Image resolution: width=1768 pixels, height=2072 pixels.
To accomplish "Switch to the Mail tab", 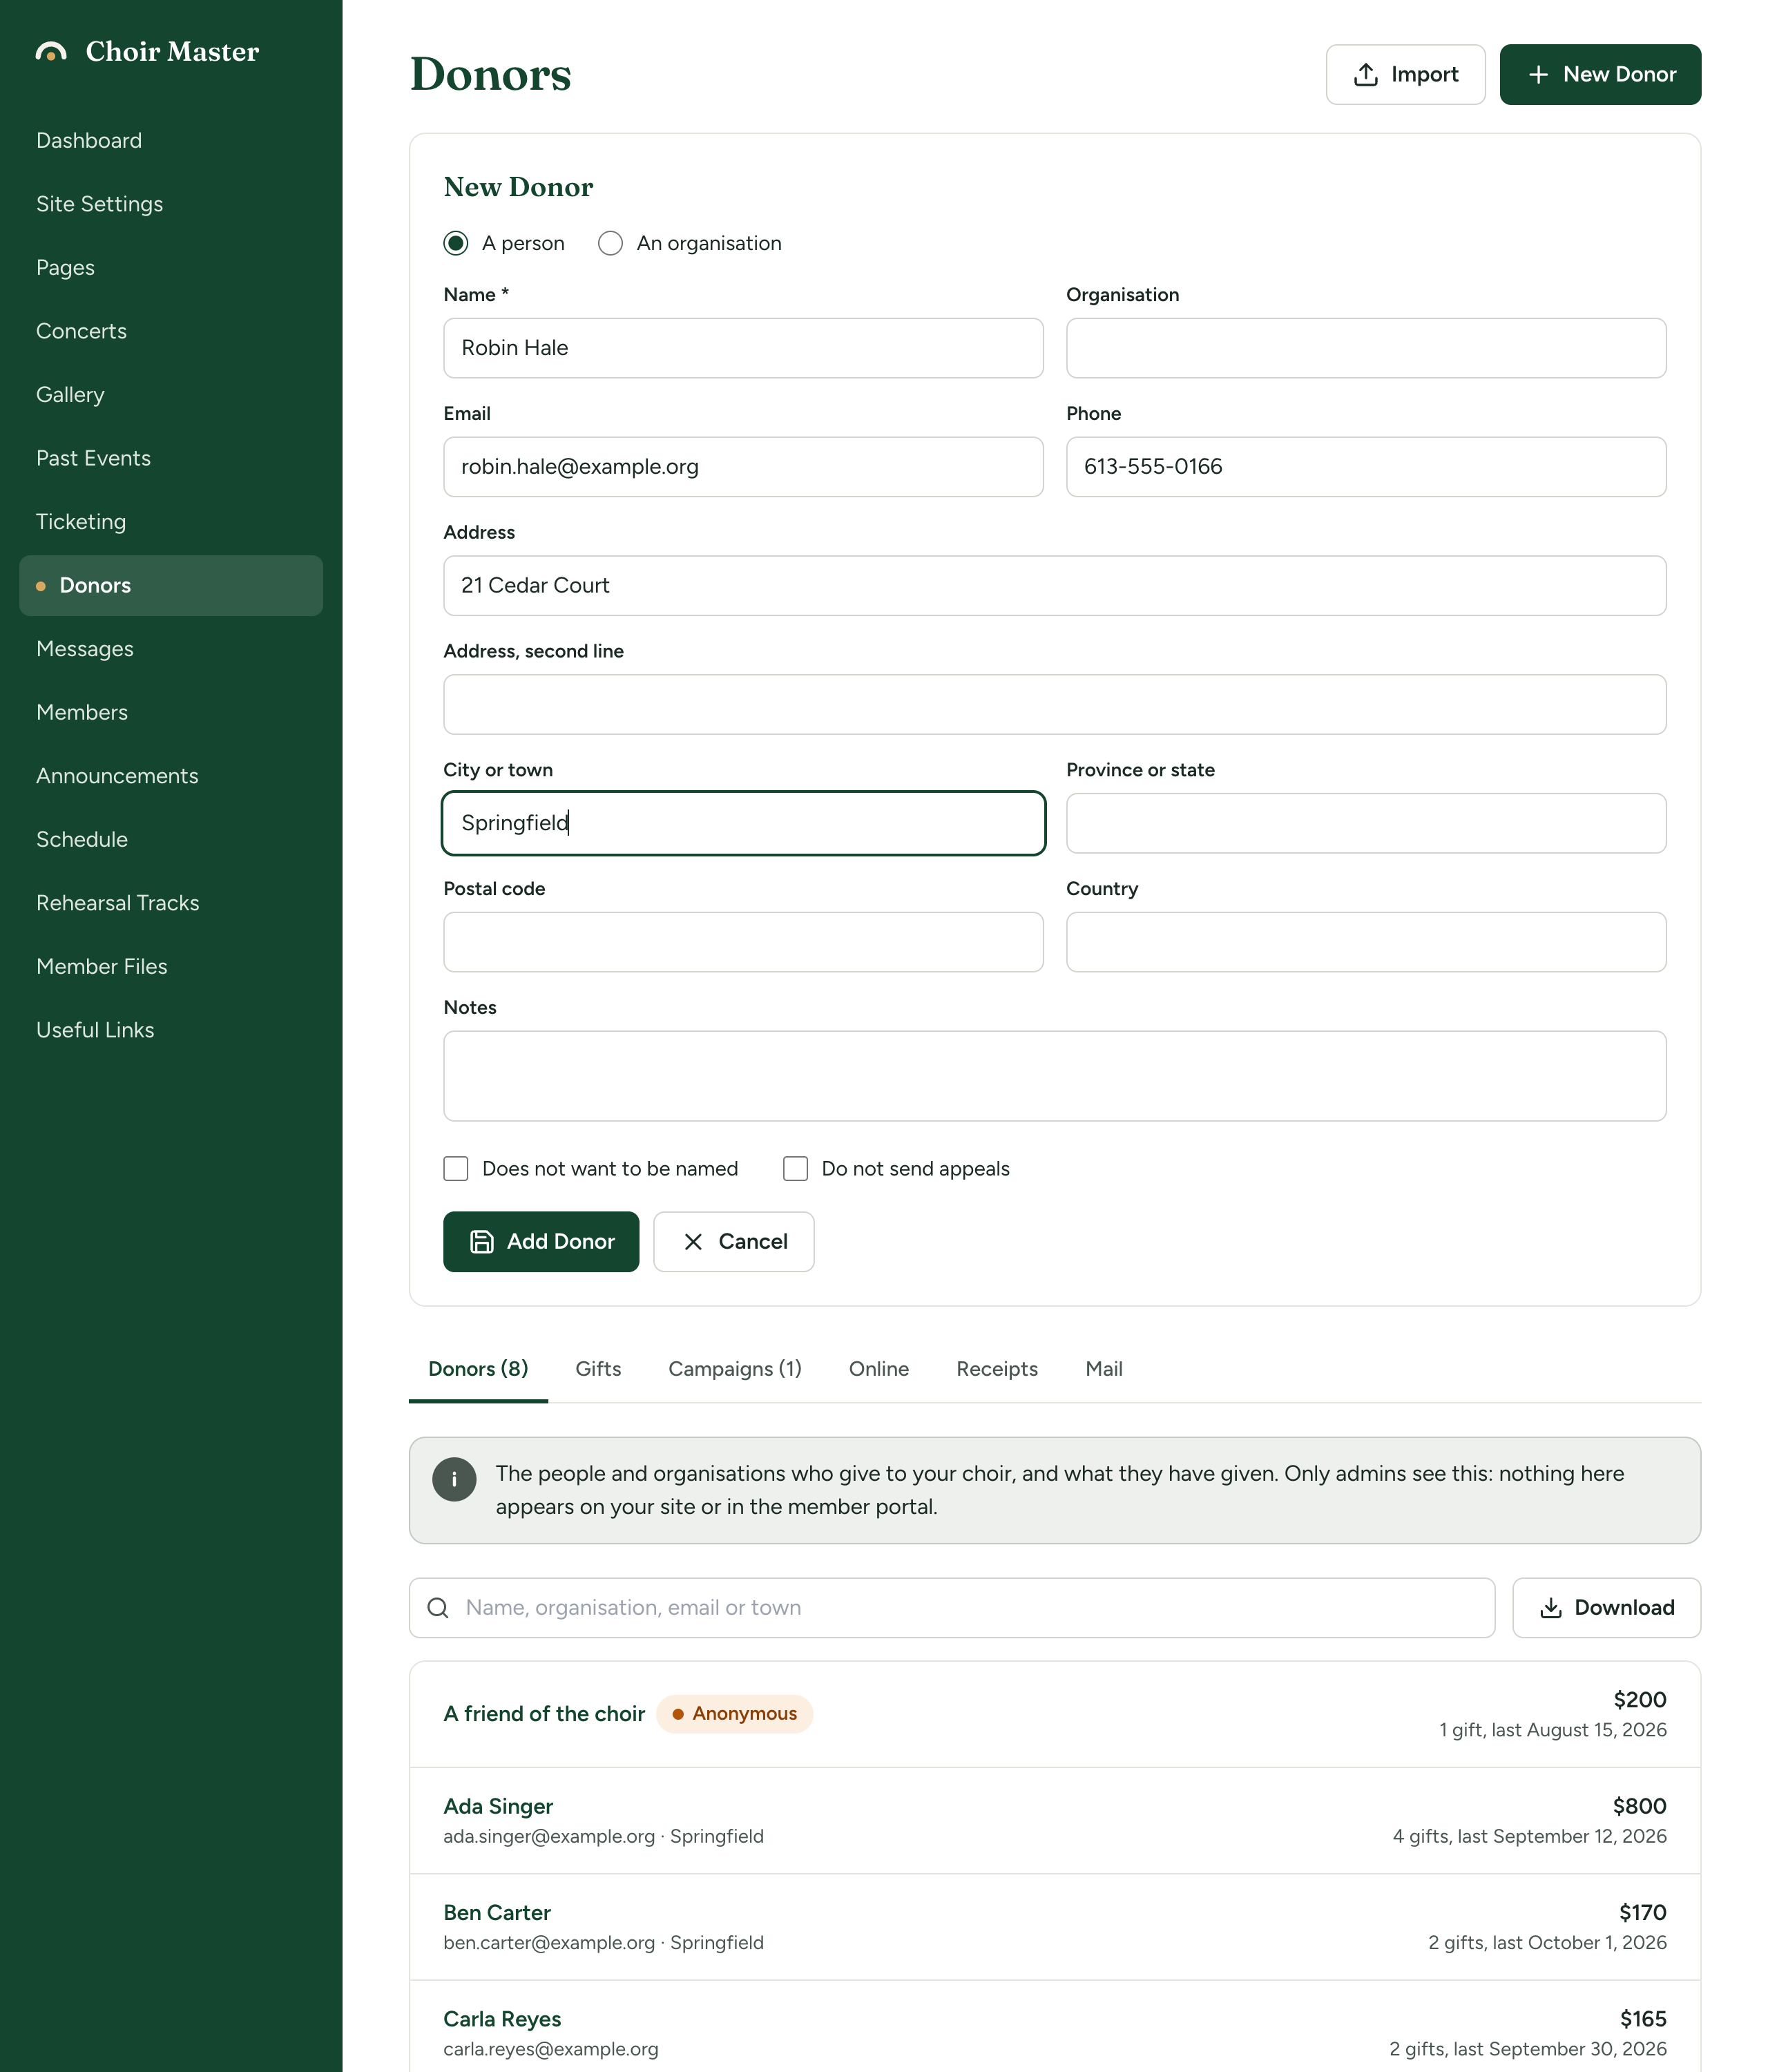I will (x=1104, y=1369).
